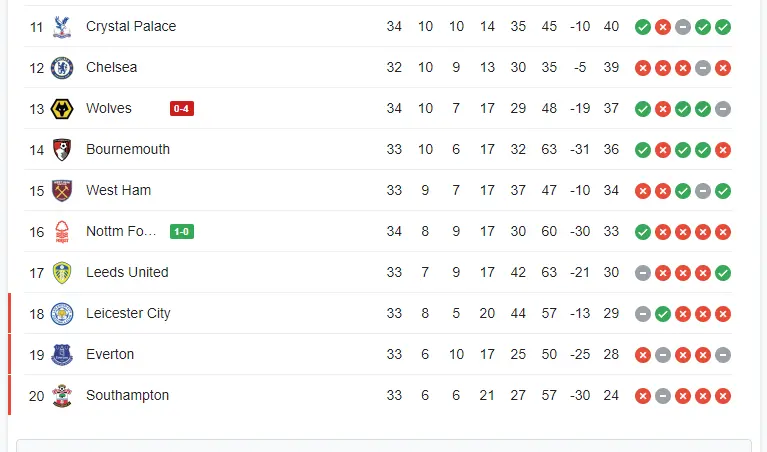
Task: Click the Southampton club crest
Action: 63,396
